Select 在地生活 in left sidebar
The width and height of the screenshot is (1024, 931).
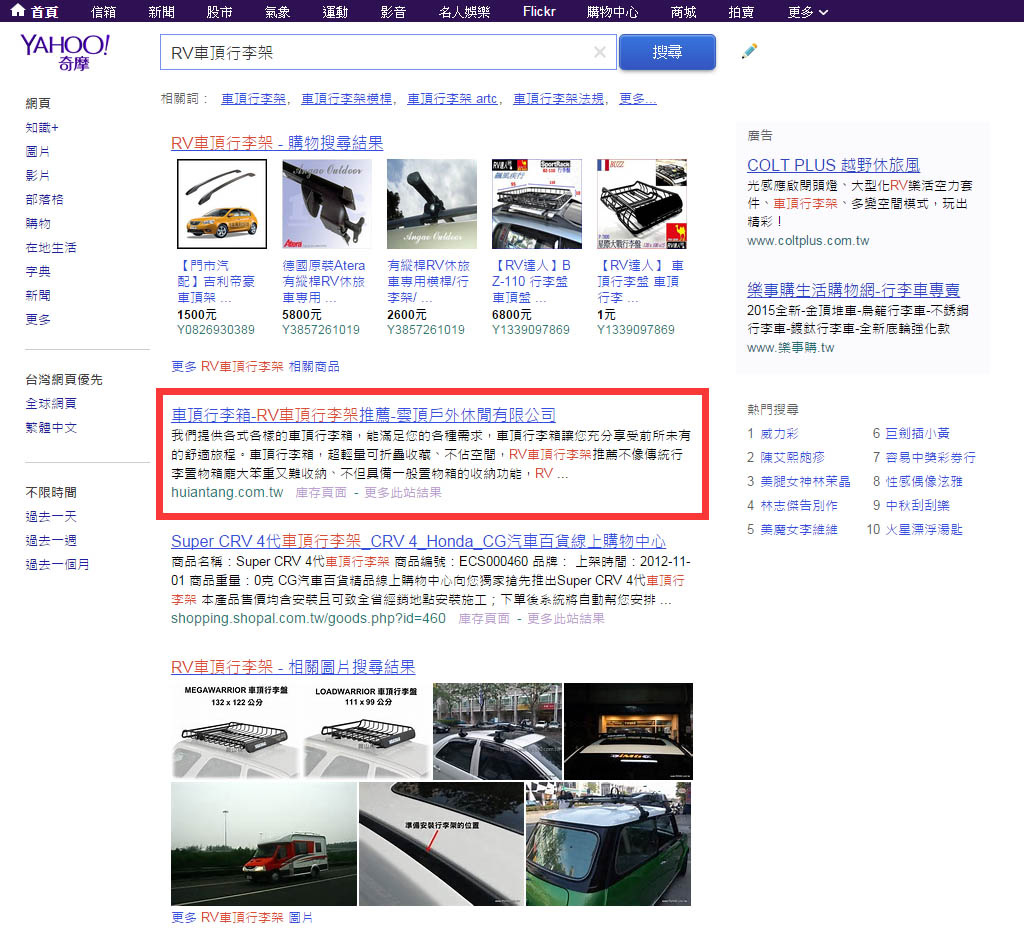click(x=51, y=247)
